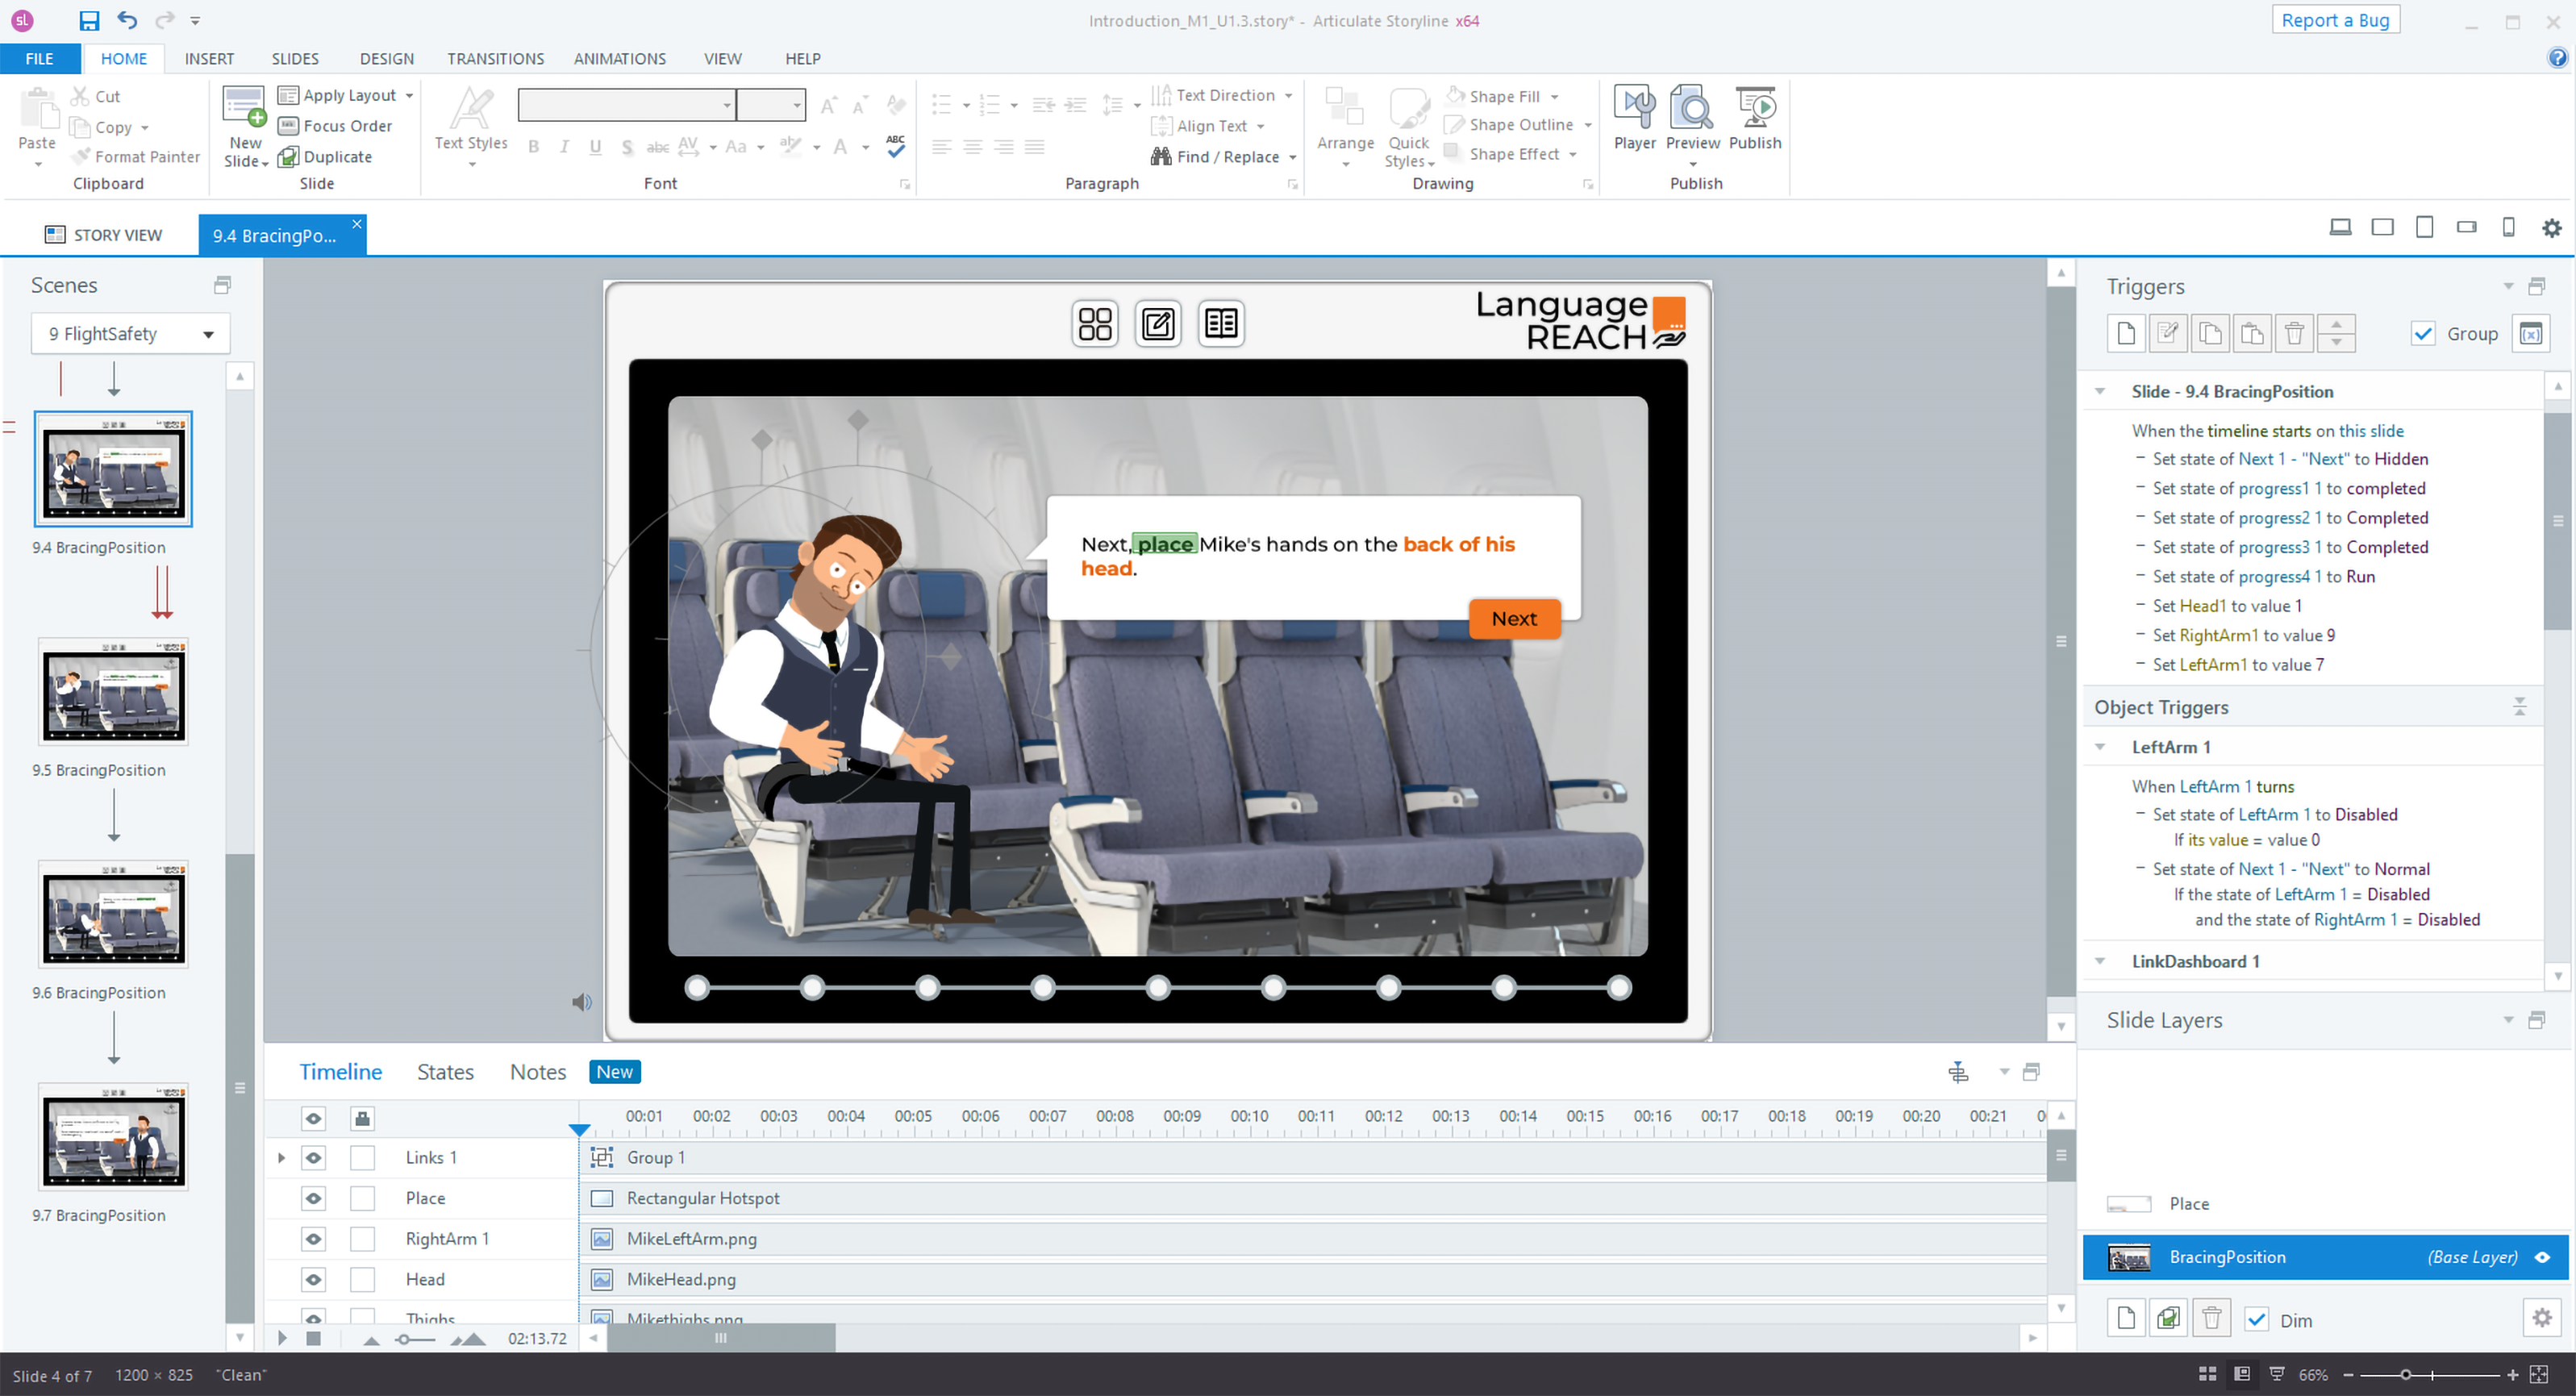Screen dimensions: 2576x1396
Task: Click the Report a Bug button
Action: point(2334,20)
